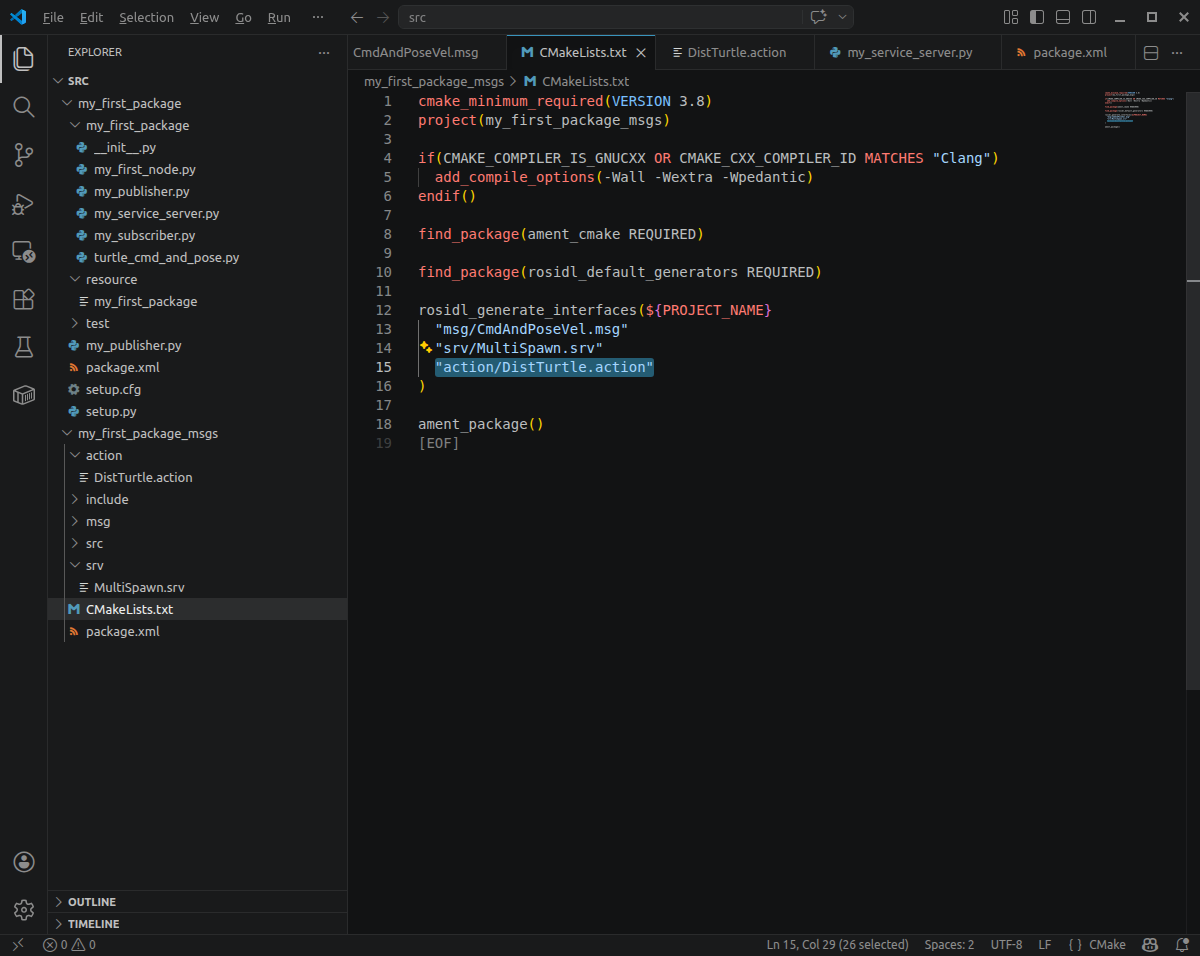Open errors and warnings count in status bar
The image size is (1200, 956).
point(69,944)
